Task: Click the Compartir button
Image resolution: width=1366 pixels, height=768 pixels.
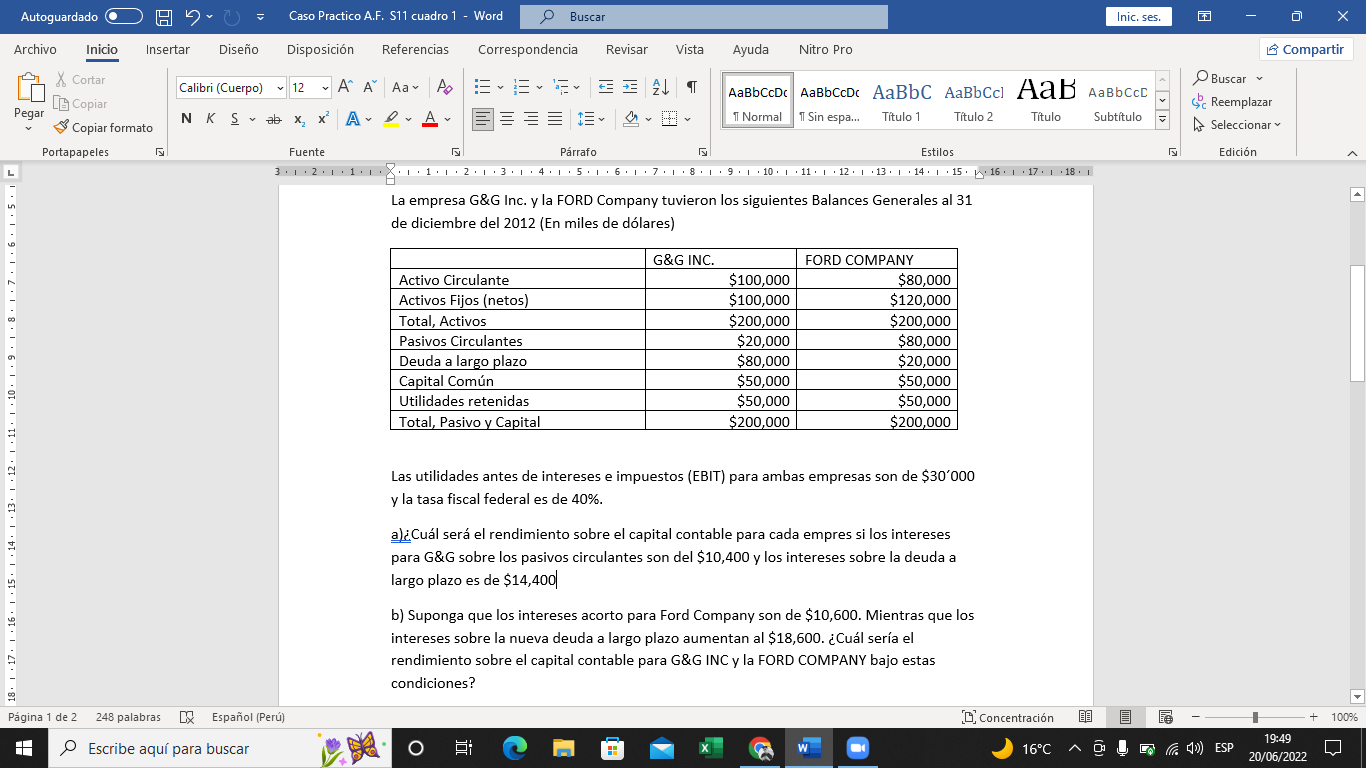Action: (1306, 49)
